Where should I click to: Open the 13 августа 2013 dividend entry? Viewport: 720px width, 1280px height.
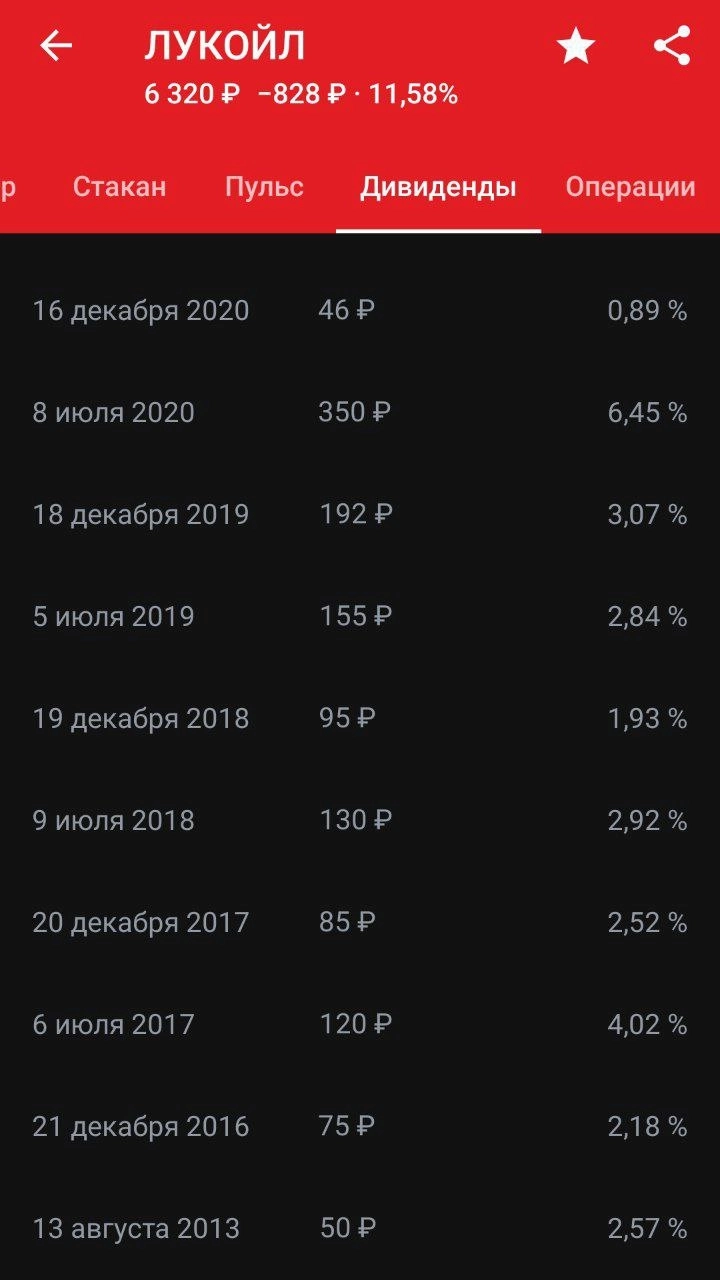tap(360, 1229)
